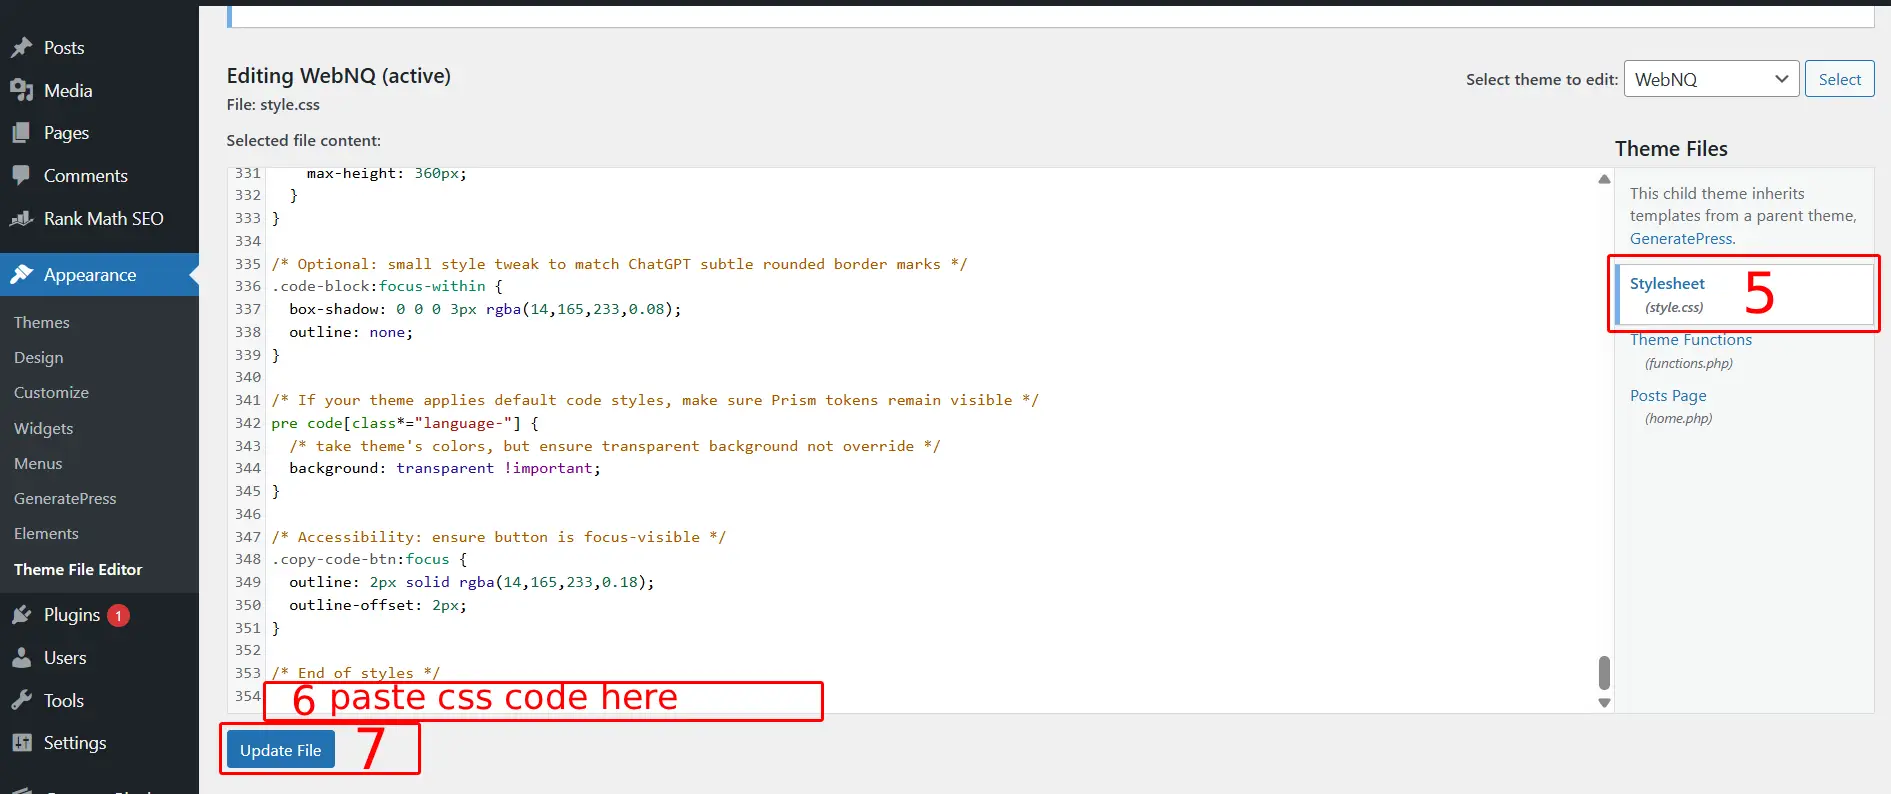Open GeneratePress submenu item
1891x794 pixels.
pos(65,499)
